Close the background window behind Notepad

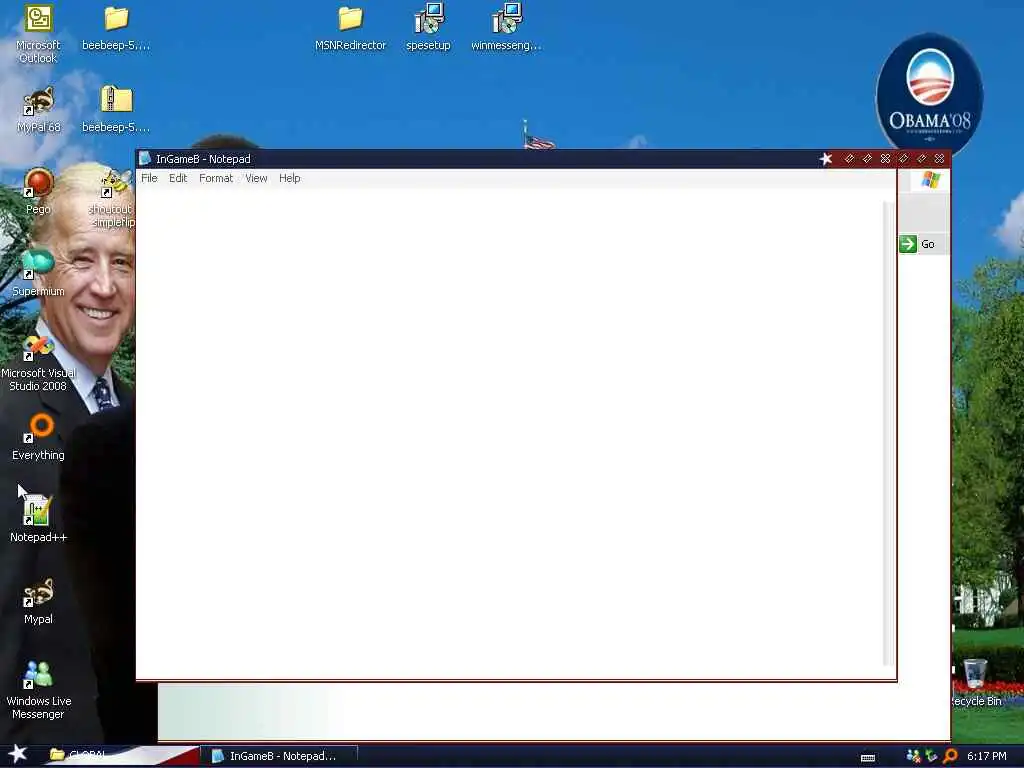[940, 159]
